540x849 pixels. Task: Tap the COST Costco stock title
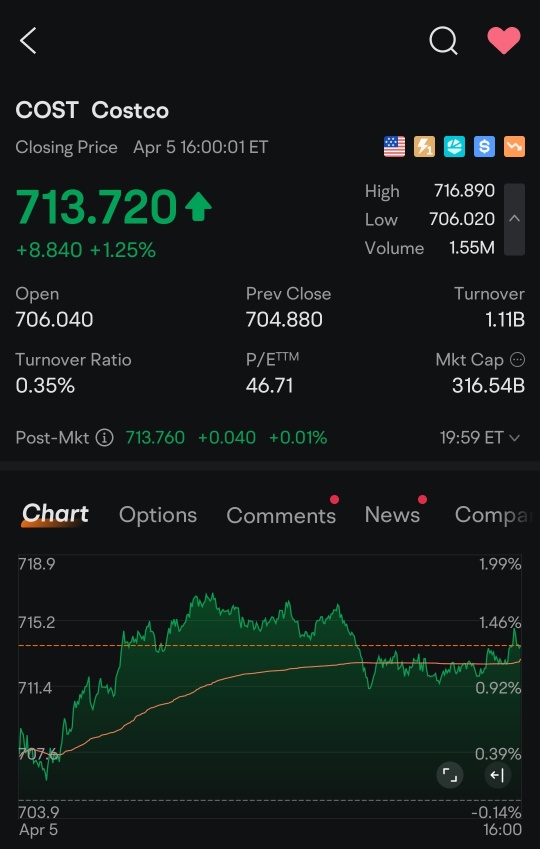(x=92, y=110)
